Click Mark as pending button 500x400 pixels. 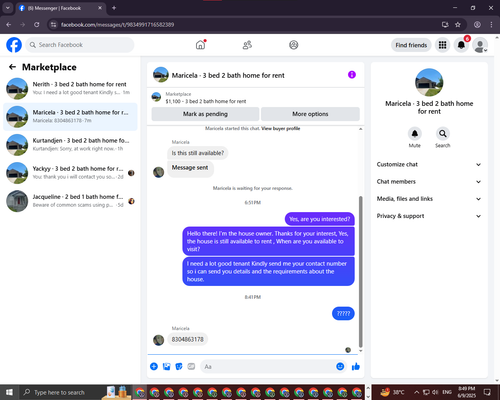[x=205, y=114]
